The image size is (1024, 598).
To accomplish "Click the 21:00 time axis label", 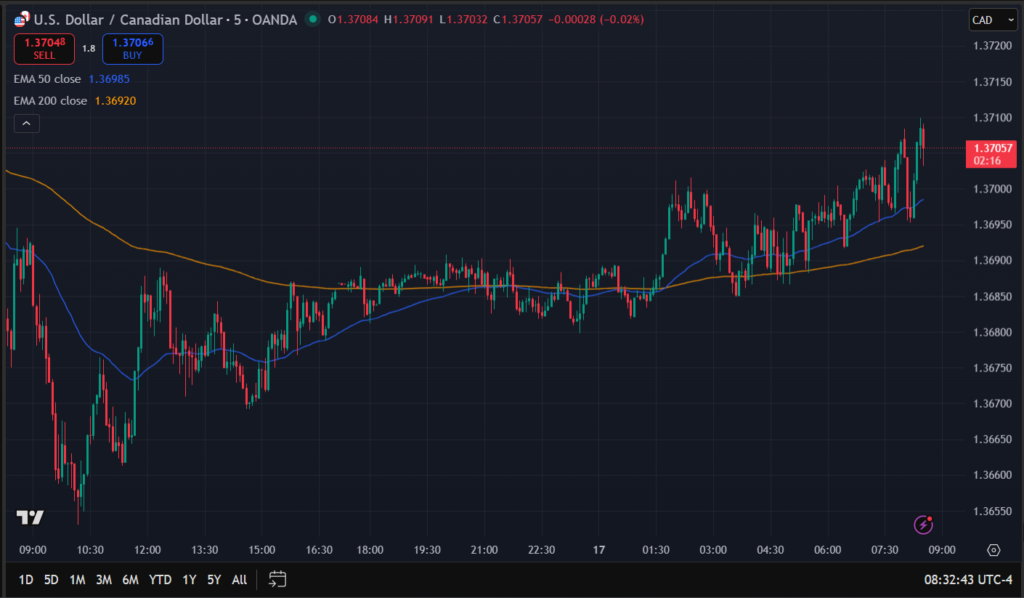I will 484,550.
